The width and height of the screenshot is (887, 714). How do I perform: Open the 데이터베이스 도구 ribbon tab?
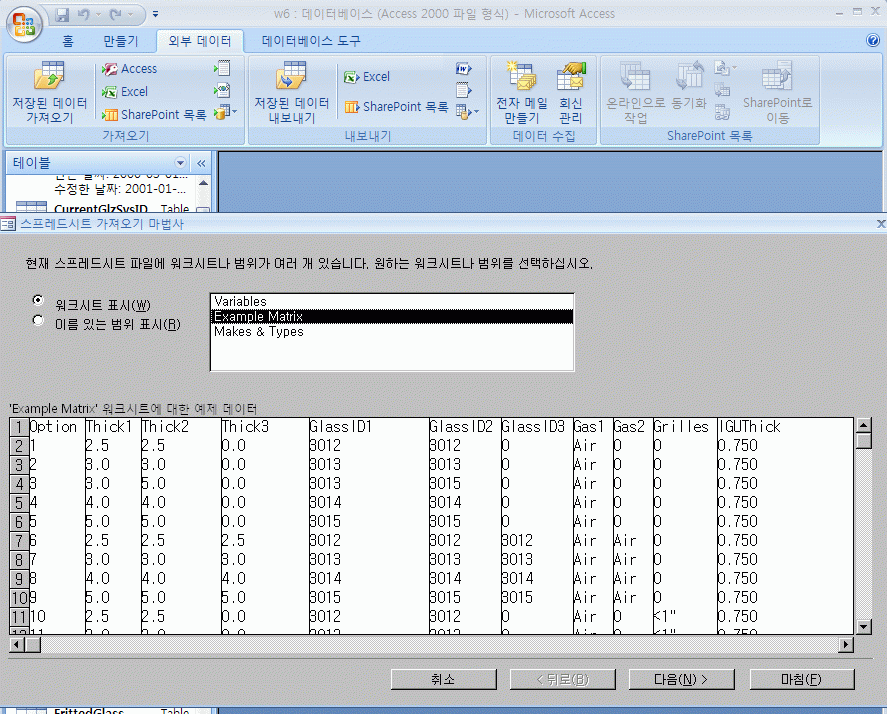pyautogui.click(x=311, y=41)
